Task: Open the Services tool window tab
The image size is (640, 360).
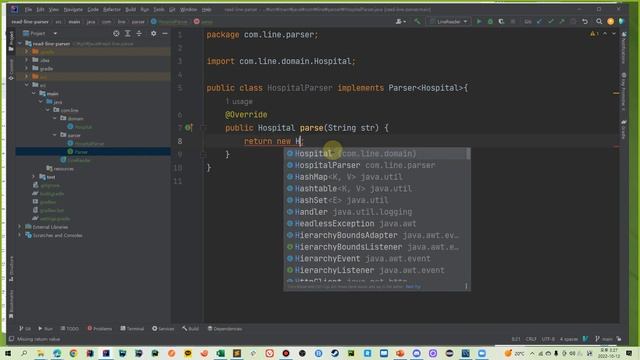Action: click(x=163, y=329)
